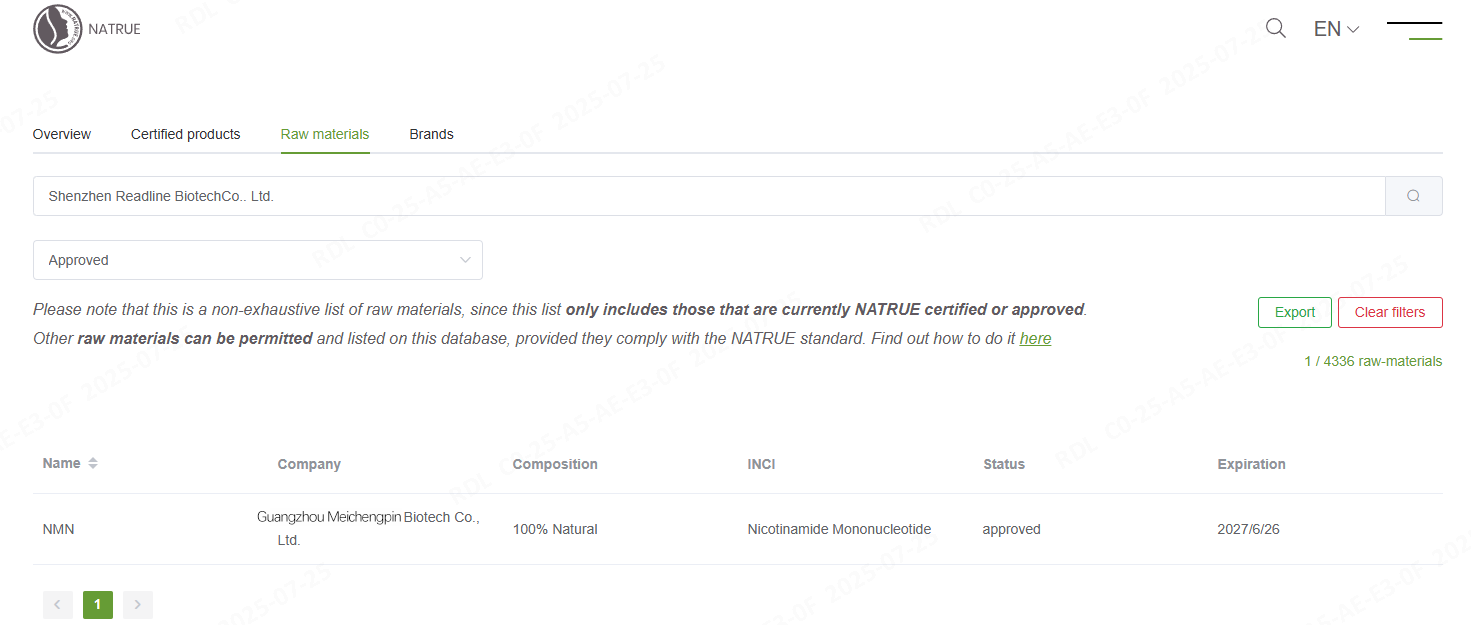Click the Status column header

(x=1004, y=464)
